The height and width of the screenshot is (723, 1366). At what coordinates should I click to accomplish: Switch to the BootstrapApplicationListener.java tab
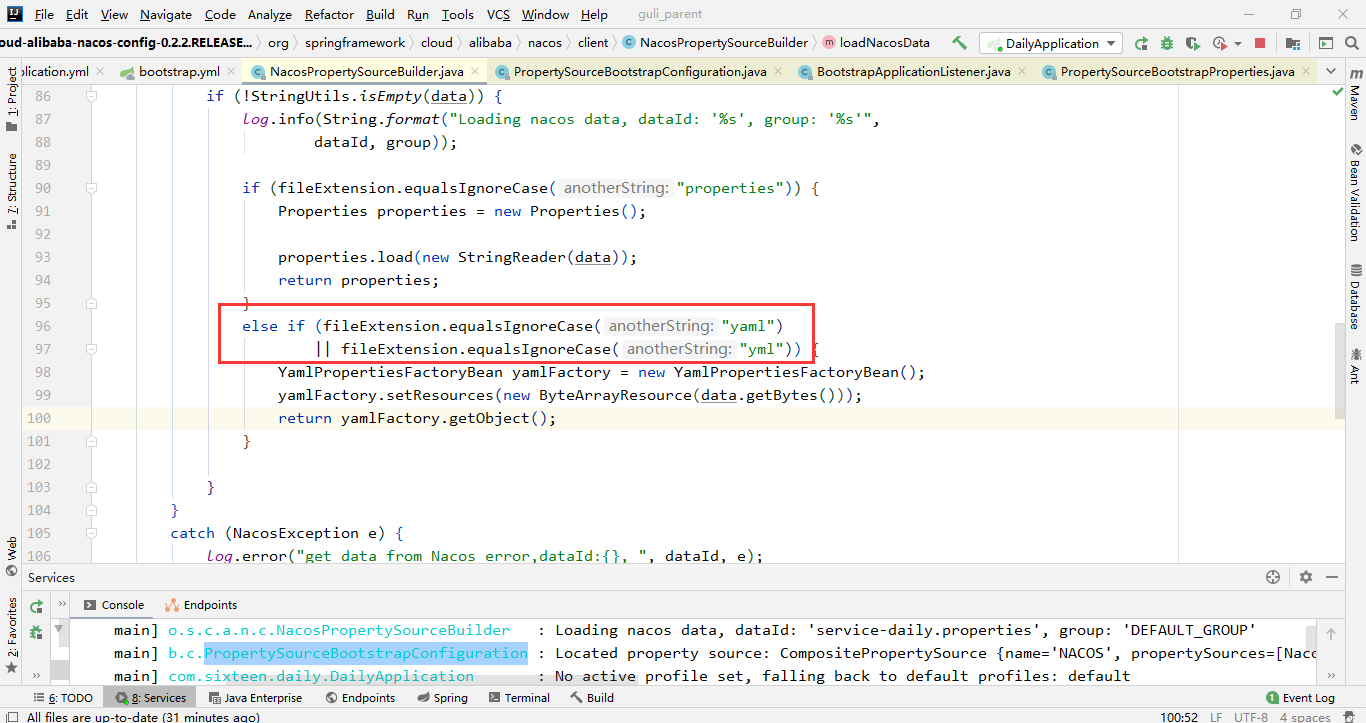point(913,72)
